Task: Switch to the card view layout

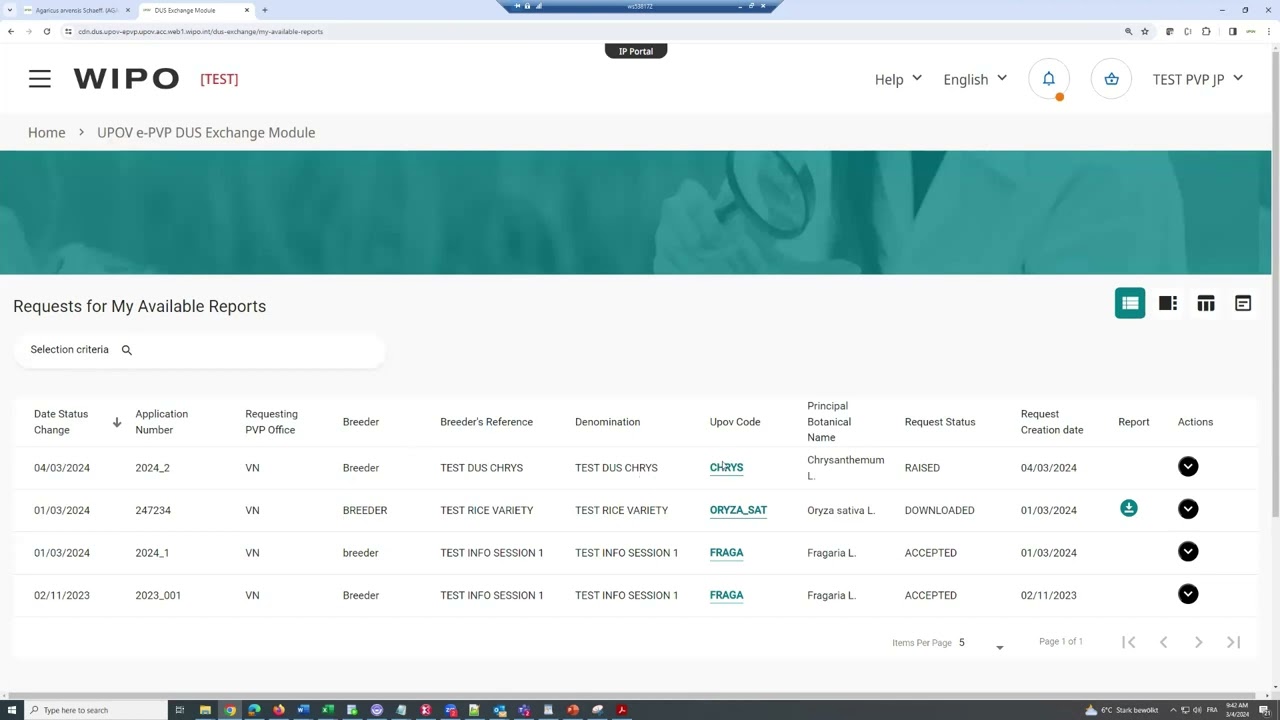Action: click(1243, 303)
